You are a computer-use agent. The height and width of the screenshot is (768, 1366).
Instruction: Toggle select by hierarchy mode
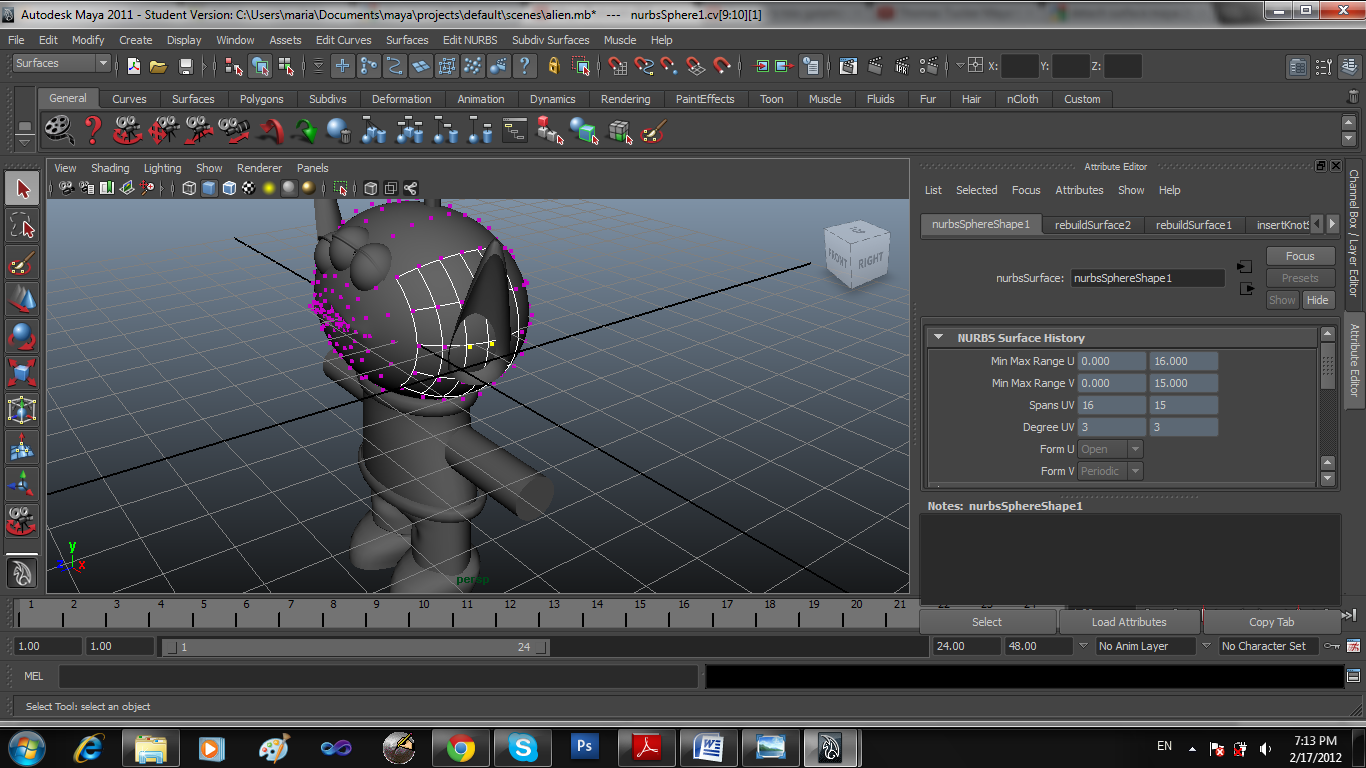click(234, 66)
